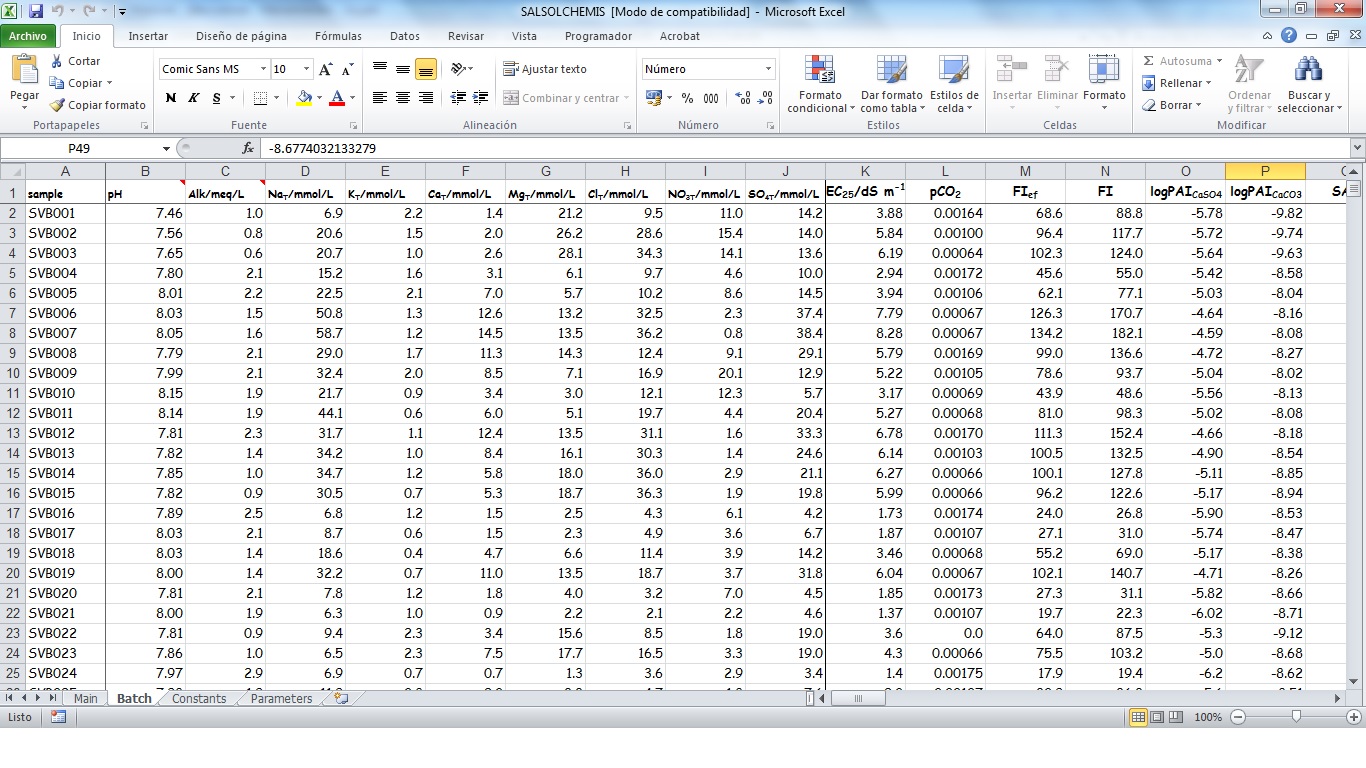Open the Vista ribbon tab
The width and height of the screenshot is (1366, 768).
[524, 36]
